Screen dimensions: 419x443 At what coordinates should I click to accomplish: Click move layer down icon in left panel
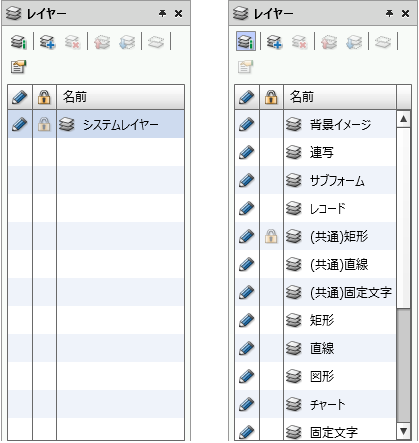pyautogui.click(x=127, y=42)
